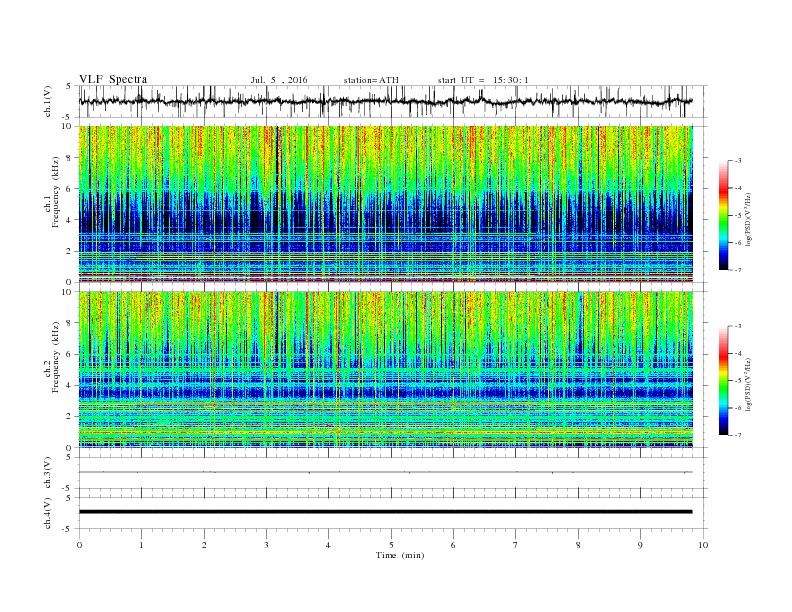Click the ch.2 spectrogram '8' kHz tick label

70,323
